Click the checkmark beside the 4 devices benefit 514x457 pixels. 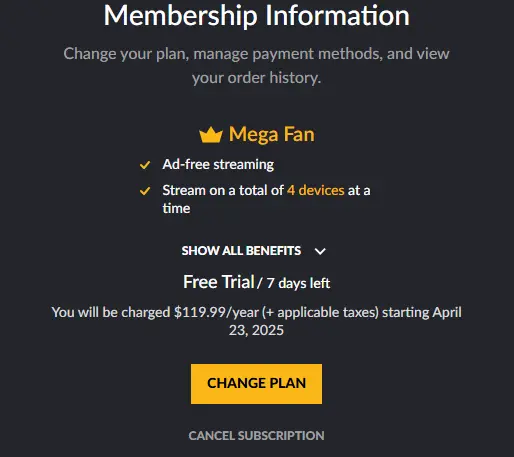coord(145,191)
